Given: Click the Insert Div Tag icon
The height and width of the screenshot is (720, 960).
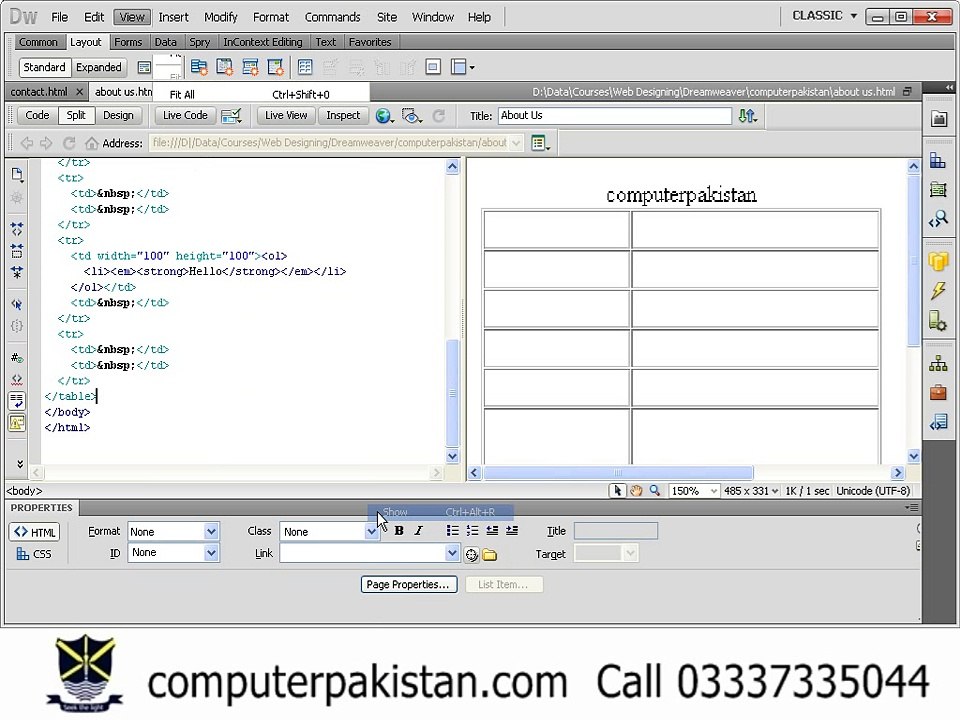Looking at the screenshot, I should [x=144, y=67].
